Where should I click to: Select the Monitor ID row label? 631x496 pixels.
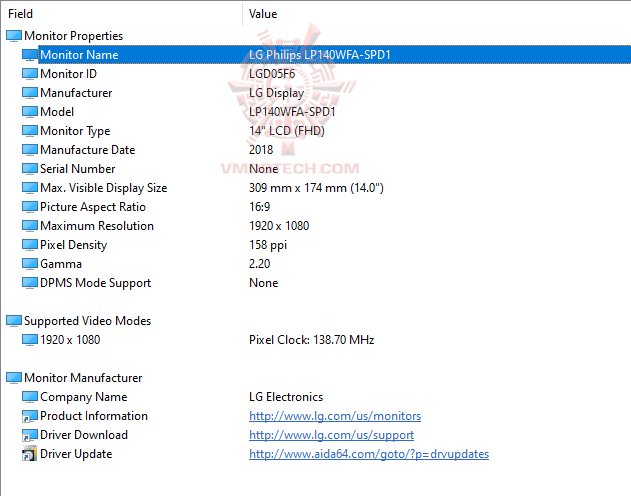(68, 74)
